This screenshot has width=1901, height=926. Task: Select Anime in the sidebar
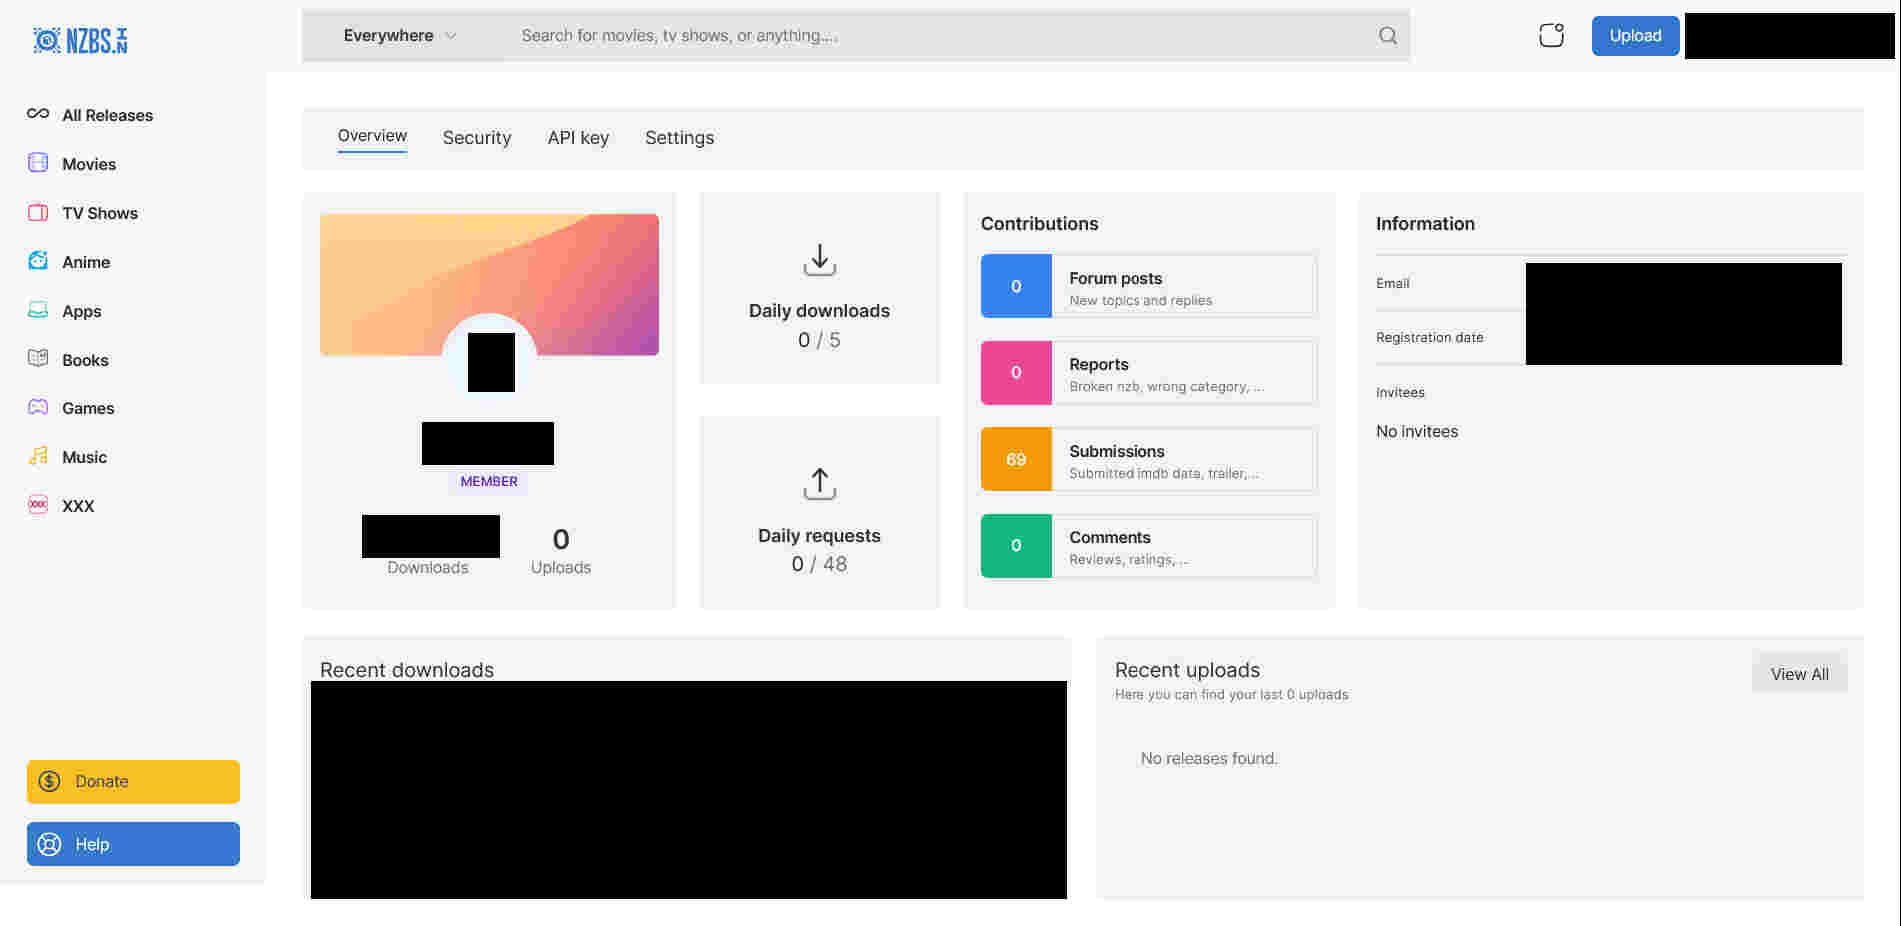(86, 262)
